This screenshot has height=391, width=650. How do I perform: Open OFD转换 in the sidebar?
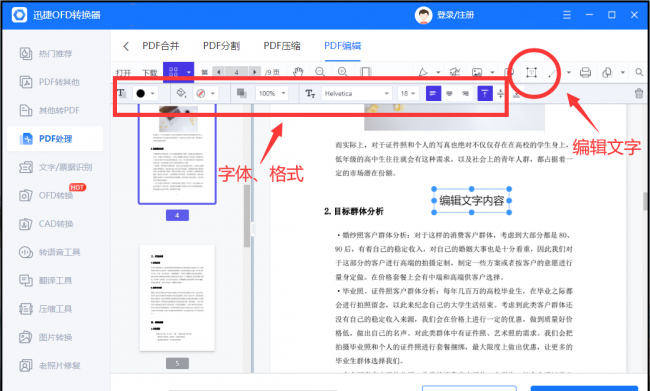pos(55,195)
